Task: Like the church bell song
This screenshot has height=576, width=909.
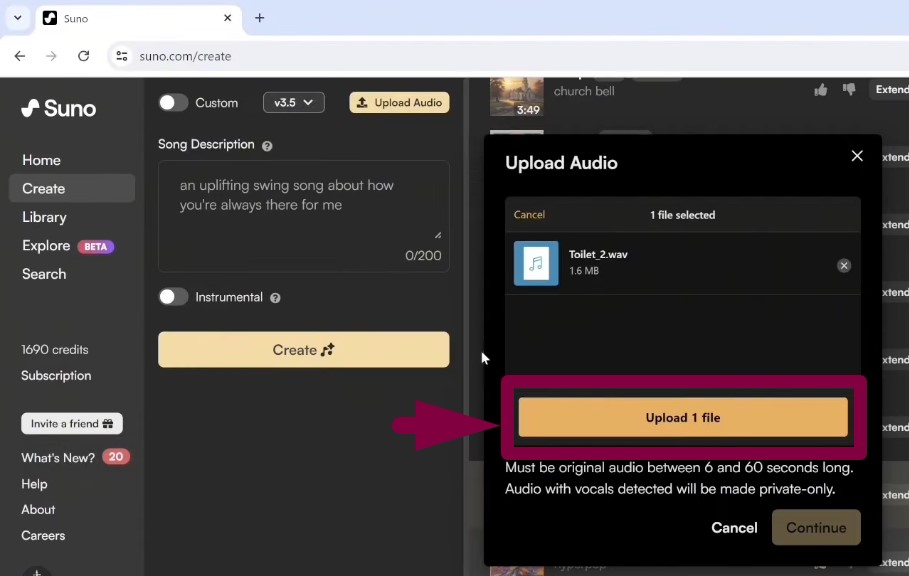Action: [x=820, y=90]
